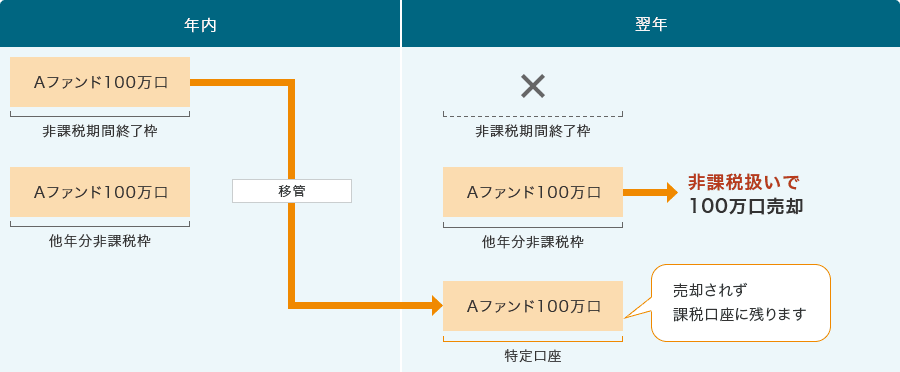Click the gray X mark under 翌年

click(x=533, y=87)
